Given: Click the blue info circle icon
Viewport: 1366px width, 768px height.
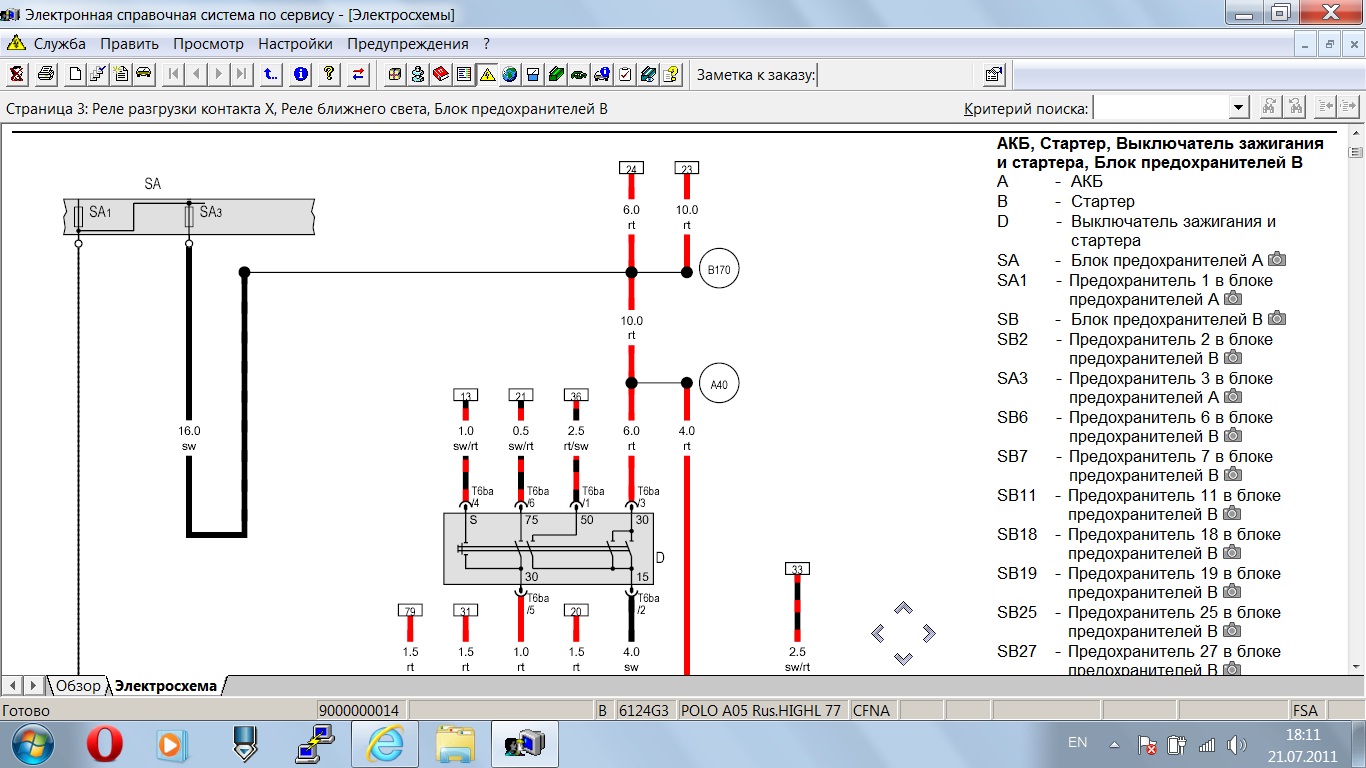Looking at the screenshot, I should 300,74.
